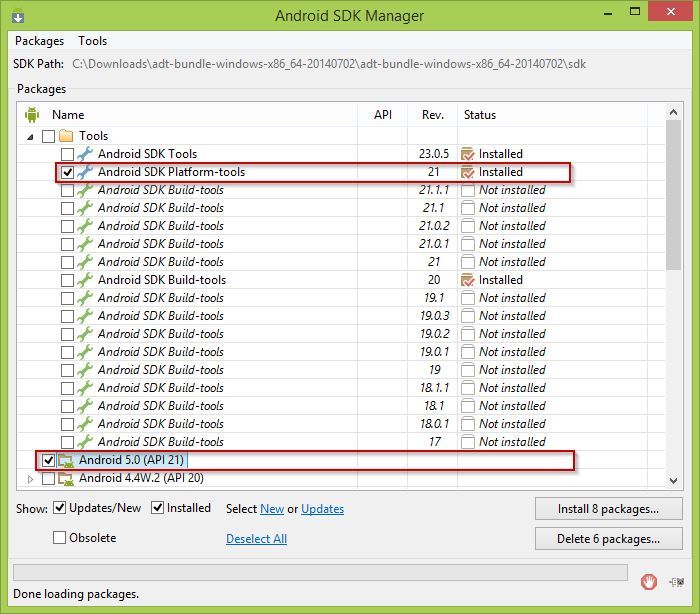Click the wrench icon of Build-tools rev 17
This screenshot has width=700, height=614.
[x=85, y=442]
